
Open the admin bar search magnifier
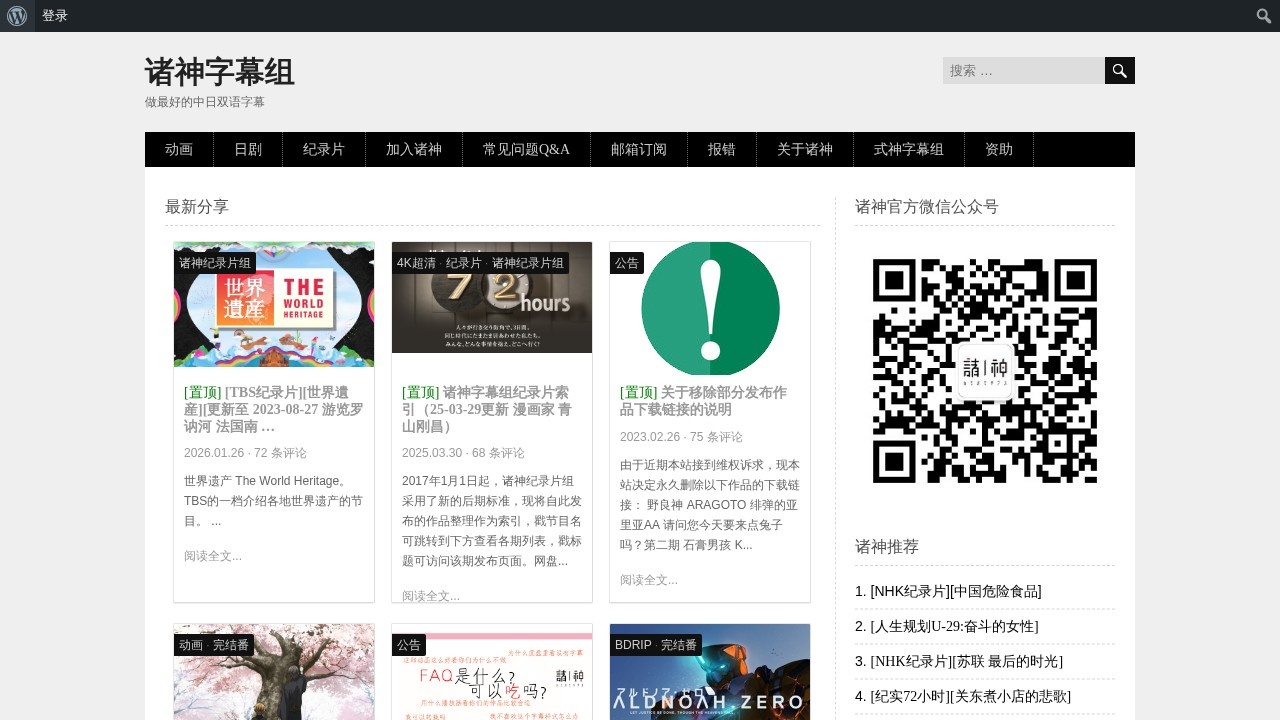click(x=1264, y=16)
